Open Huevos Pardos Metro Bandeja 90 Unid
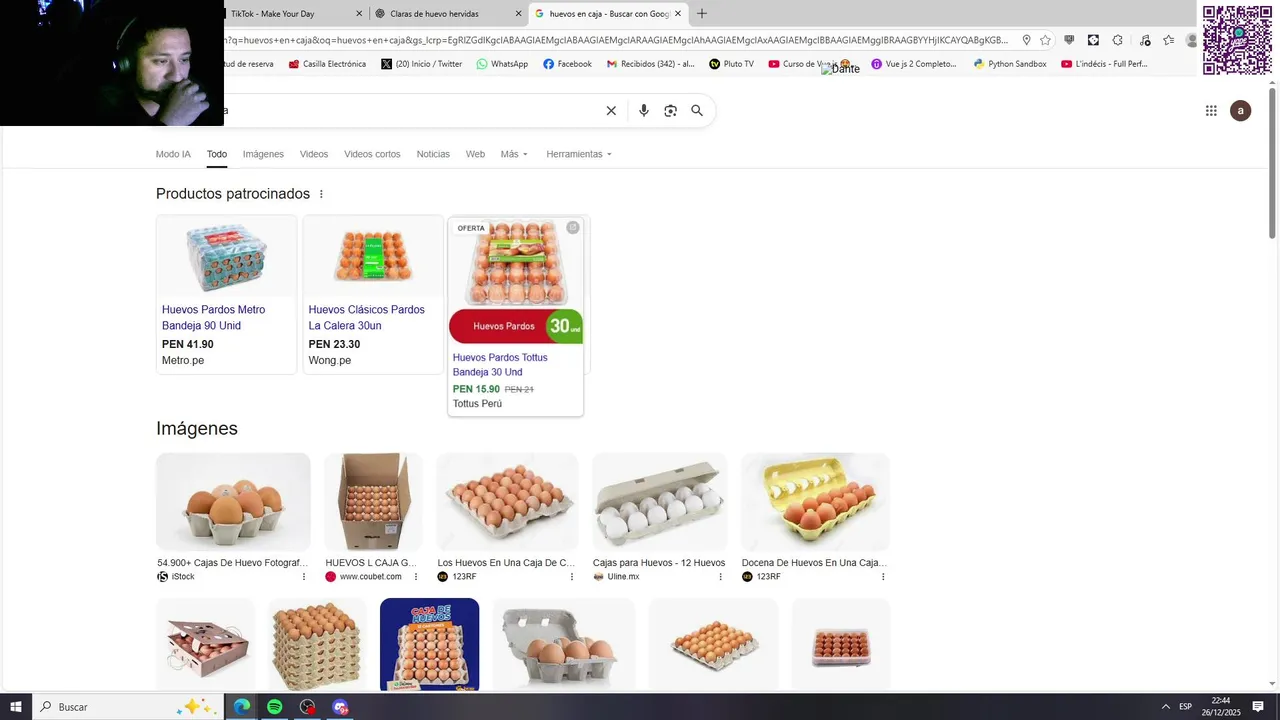This screenshot has width=1280, height=720. 213,318
